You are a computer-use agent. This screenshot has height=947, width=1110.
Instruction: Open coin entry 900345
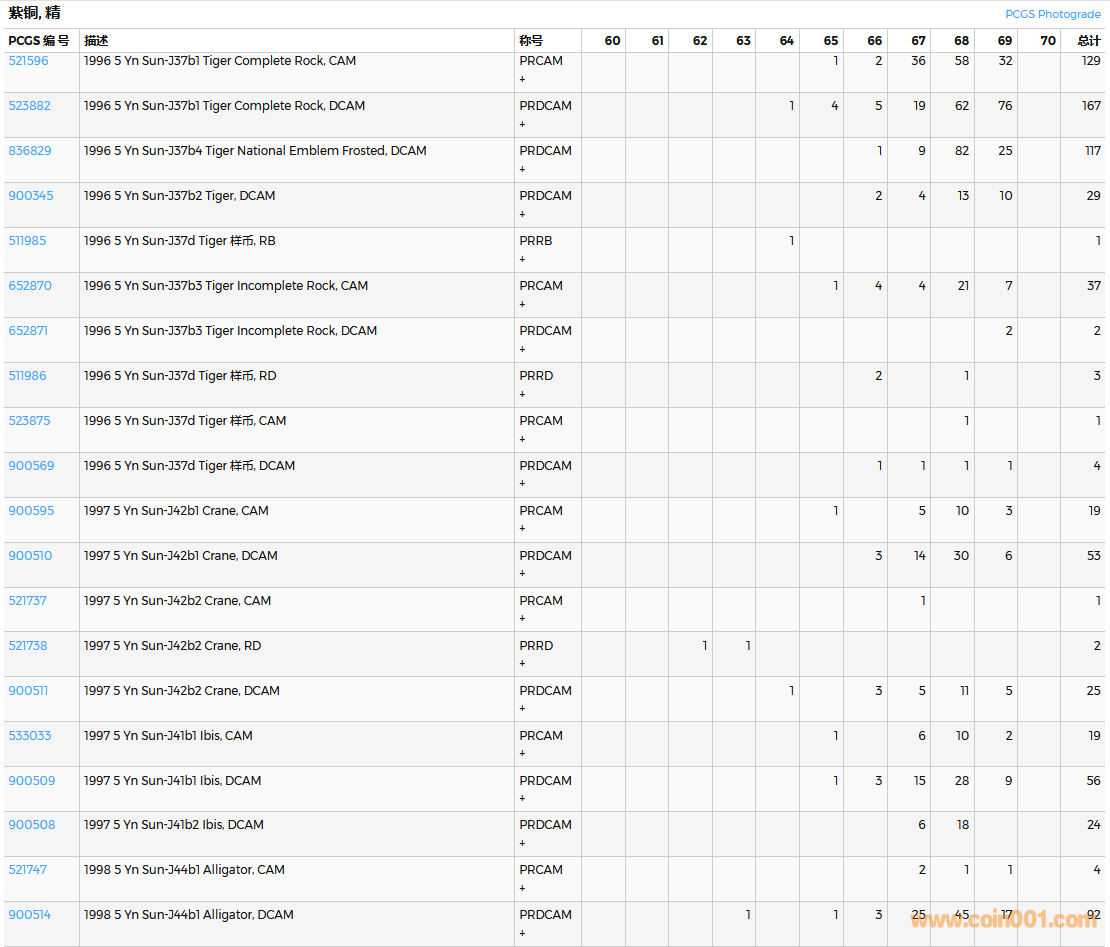click(x=30, y=196)
